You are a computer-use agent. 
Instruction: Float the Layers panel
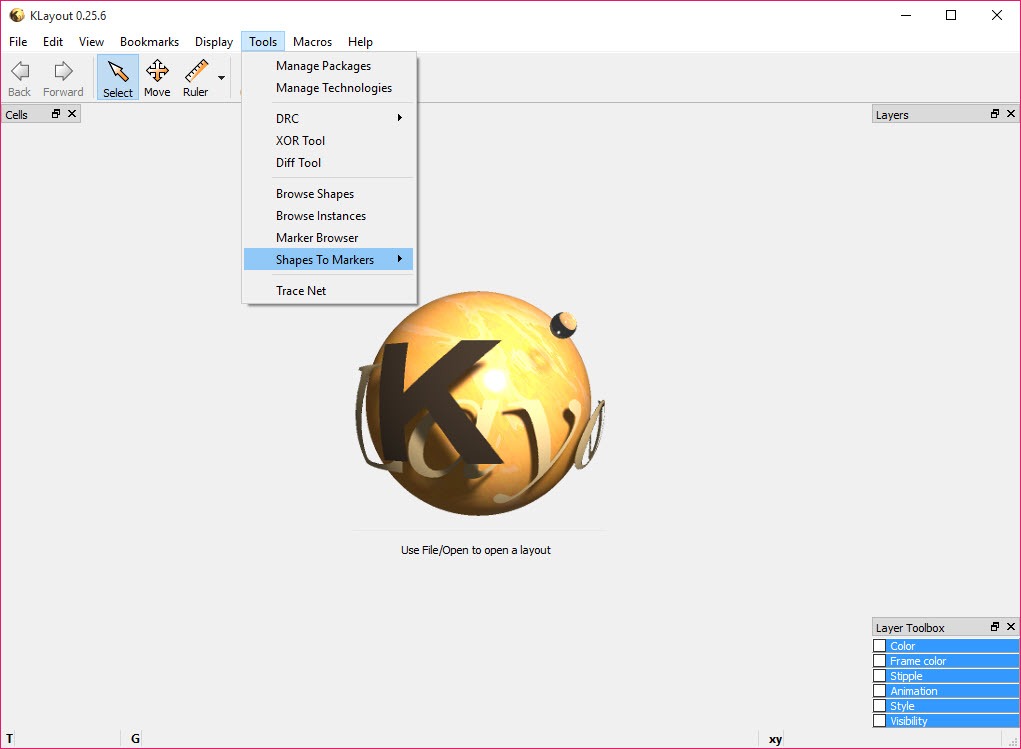(x=995, y=114)
